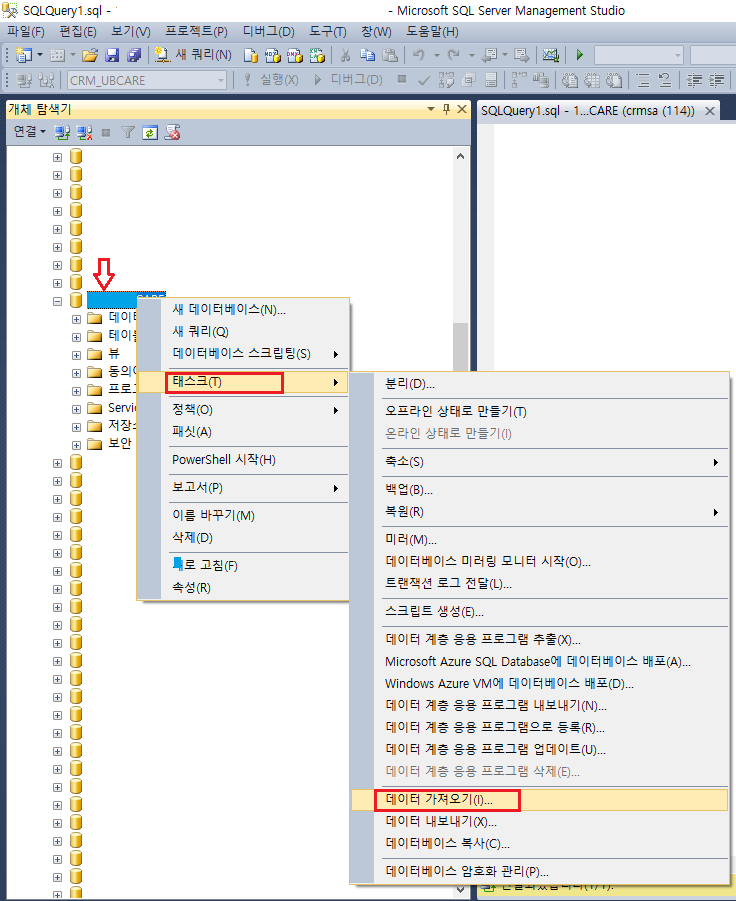
Task: Select 백업 (Backup) from the tasks submenu
Action: pos(409,489)
